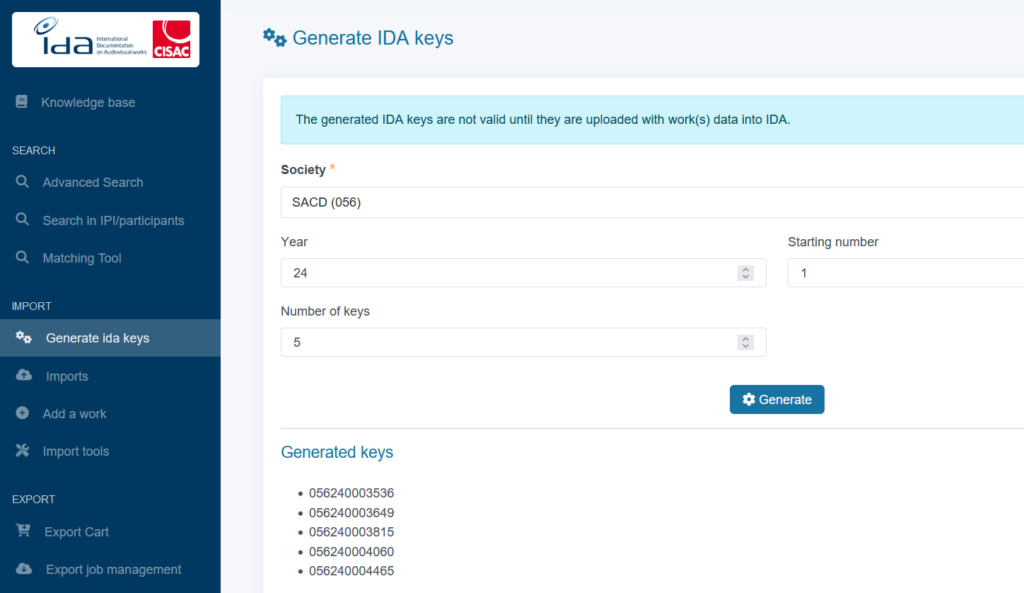Focus the Year input field

pos(523,273)
